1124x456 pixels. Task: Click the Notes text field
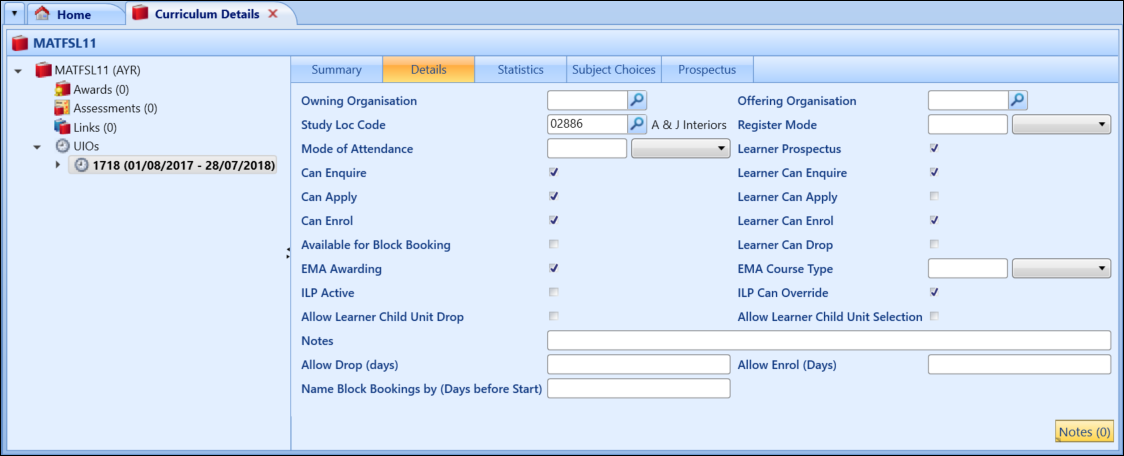pyautogui.click(x=829, y=340)
